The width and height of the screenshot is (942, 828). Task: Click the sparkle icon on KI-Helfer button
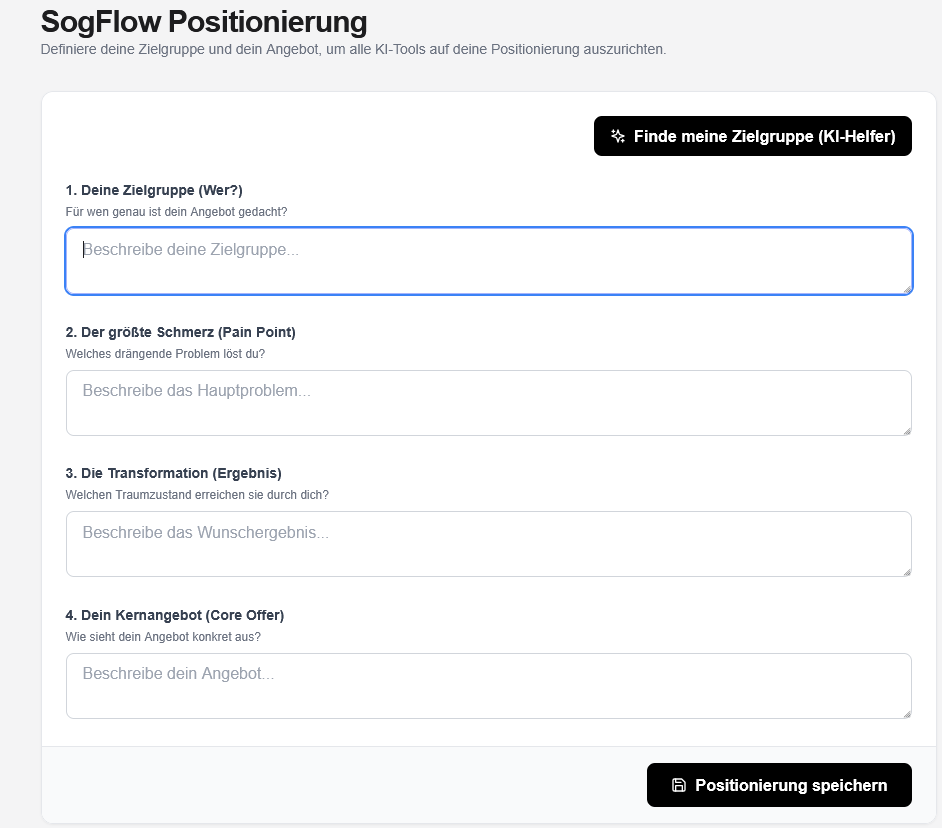tap(618, 136)
